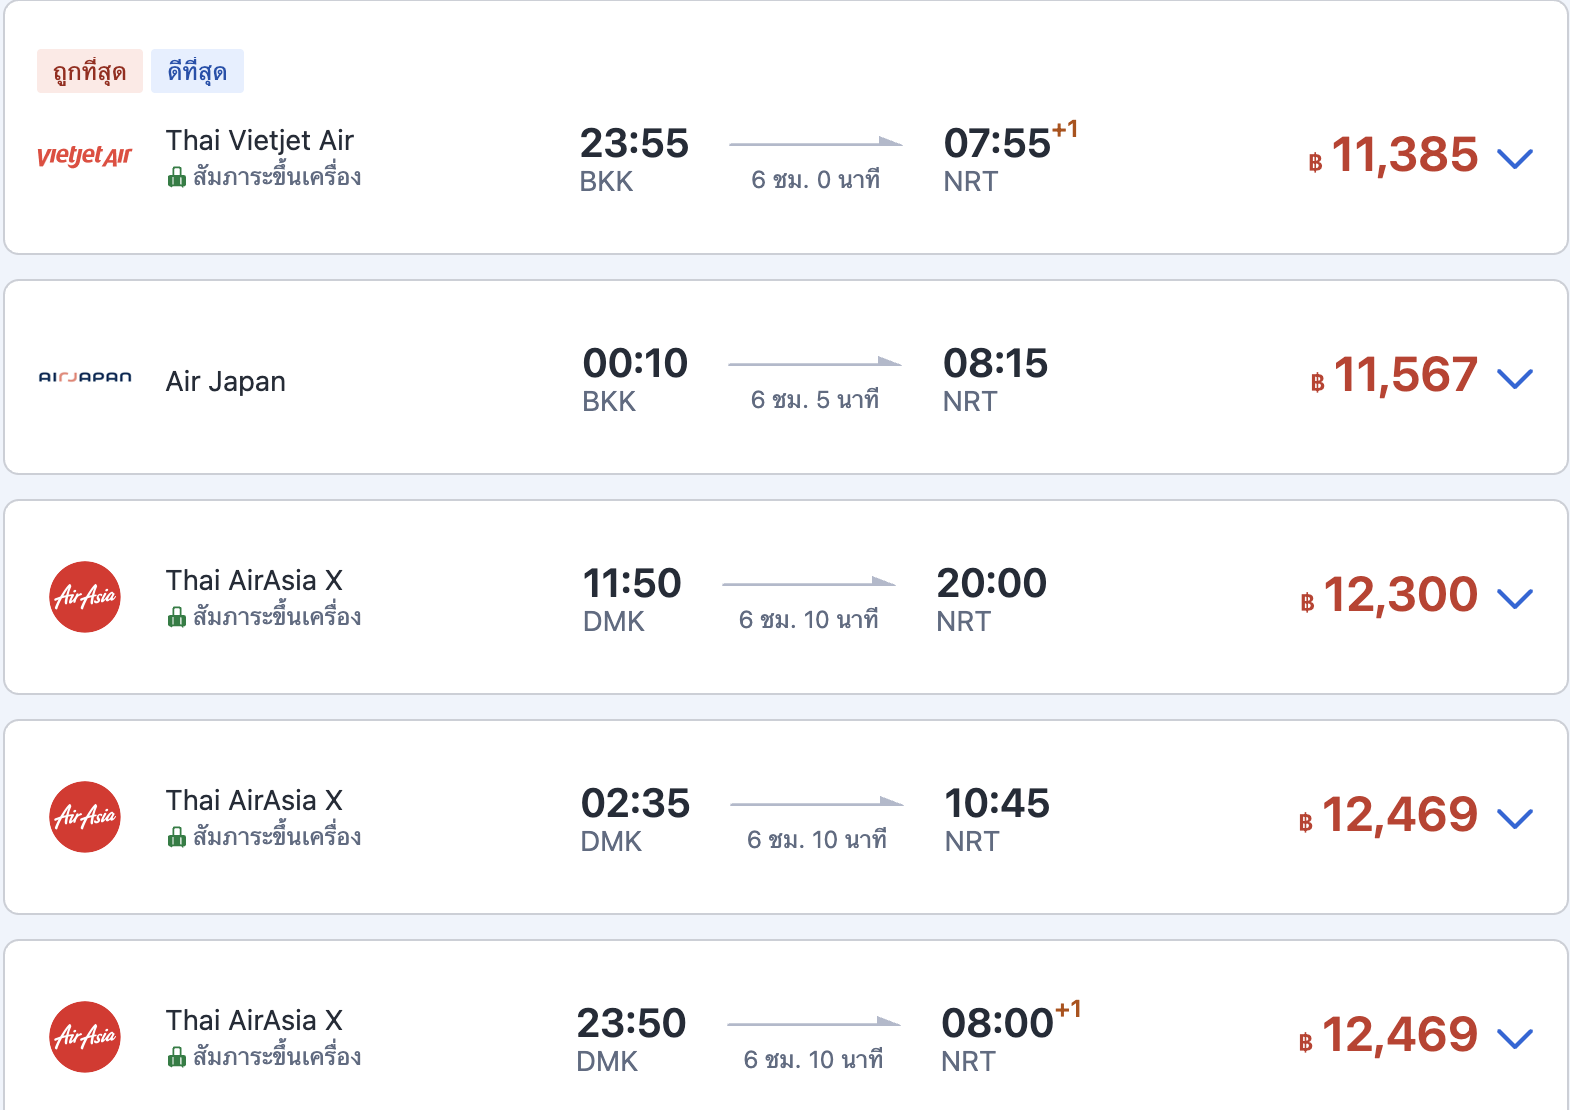Screen dimensions: 1570x1110
Task: Click AirAsia logo on the 02:35 flight
Action: point(85,817)
